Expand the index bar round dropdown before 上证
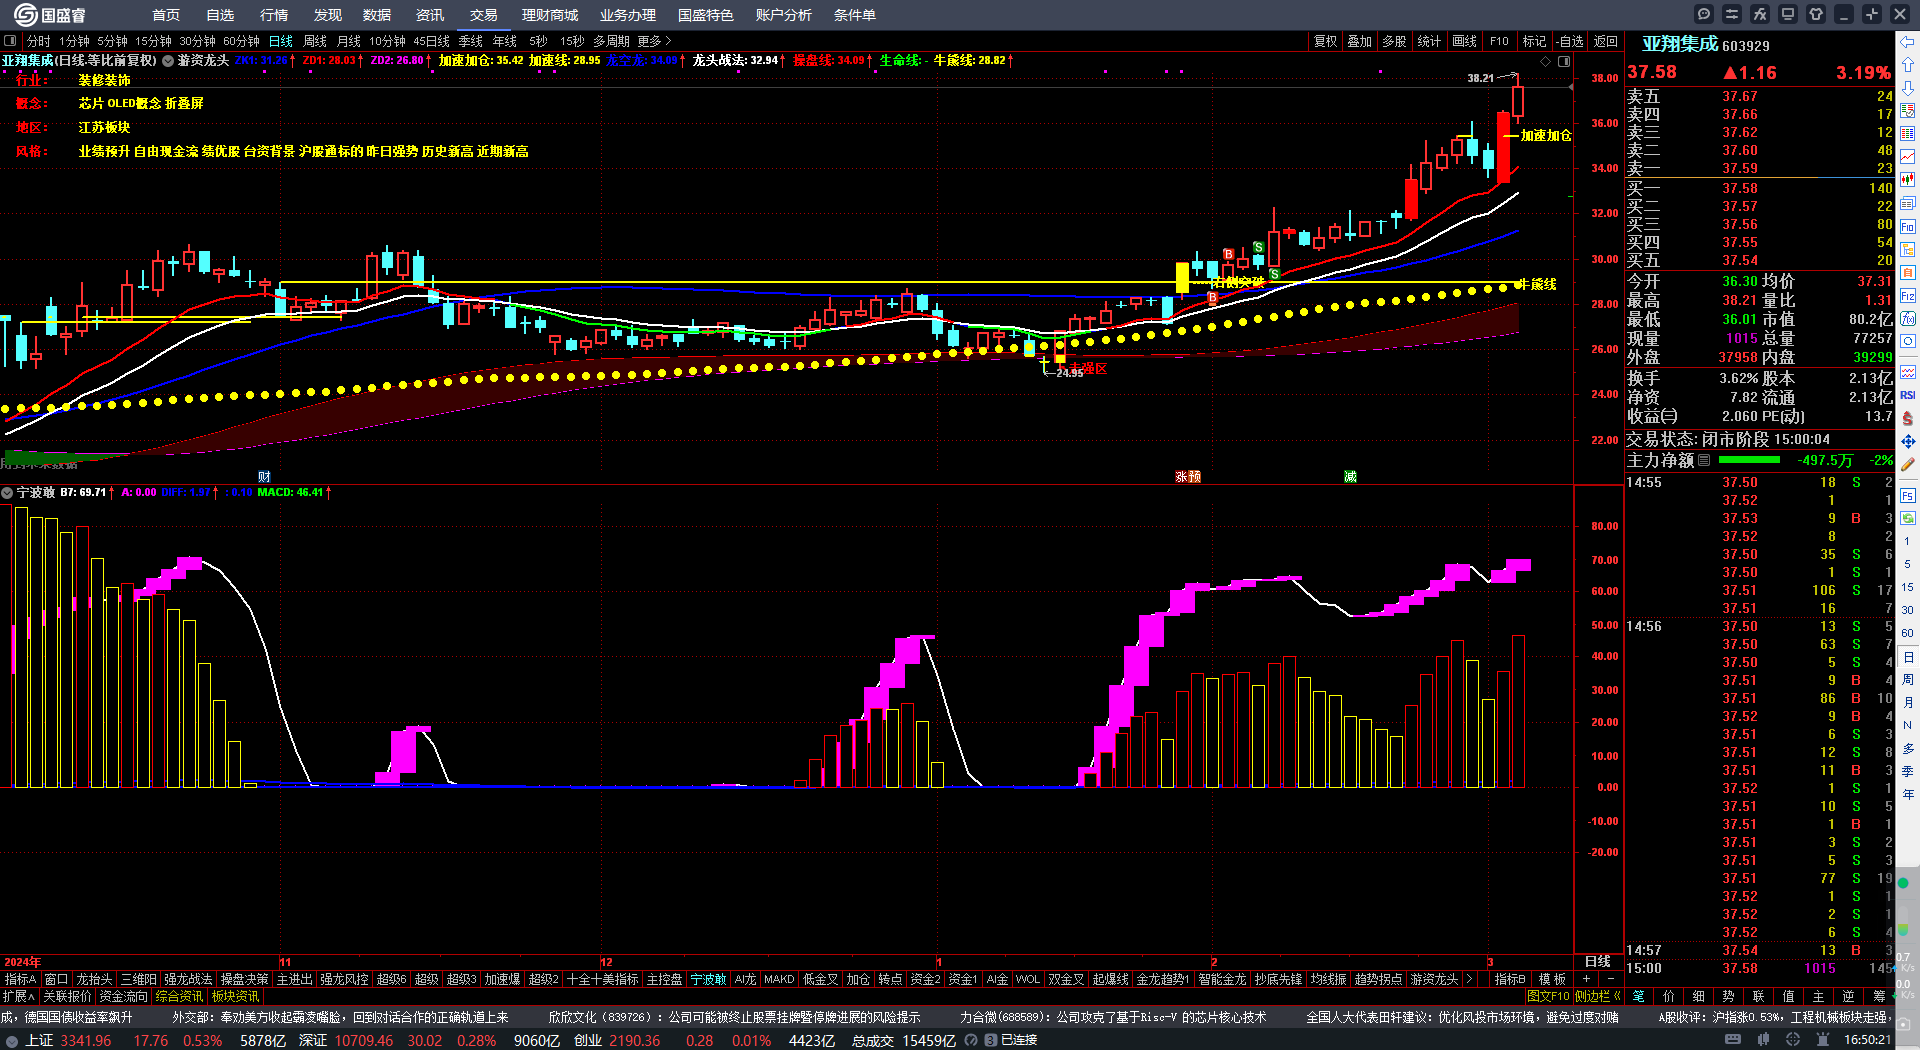Screen dimensions: 1920x1050 [12, 1040]
